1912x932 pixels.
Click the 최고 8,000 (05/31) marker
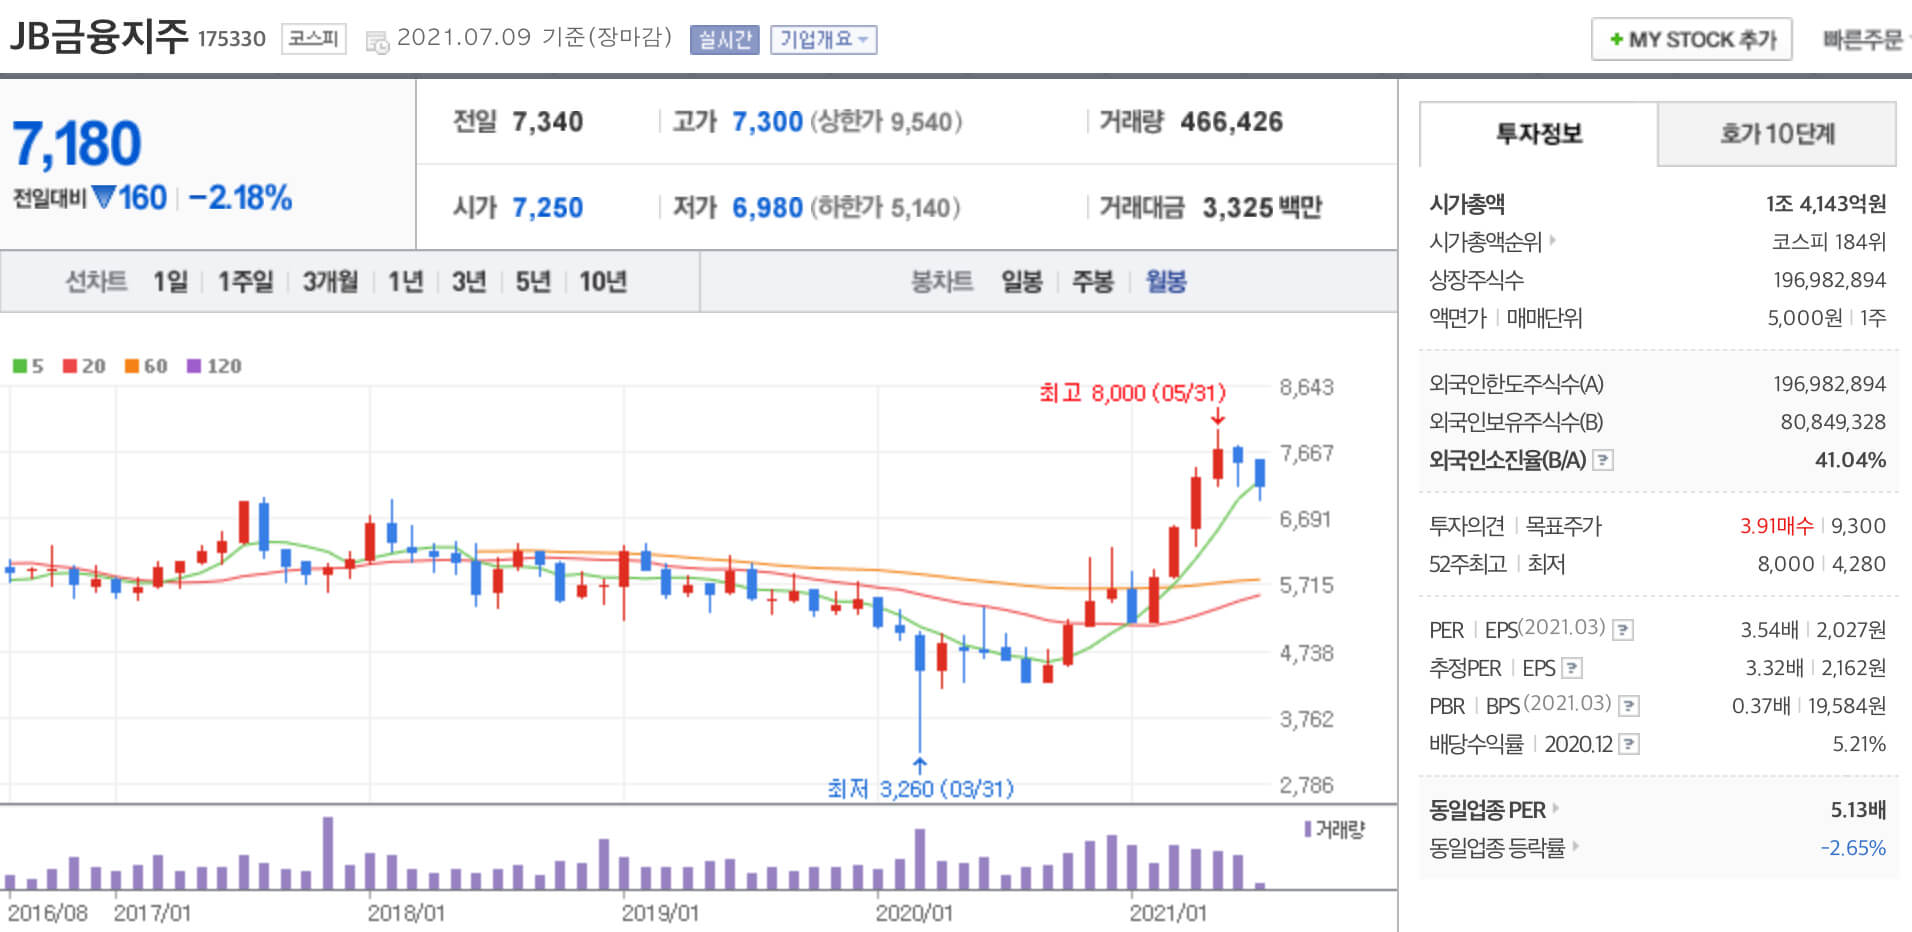1132,393
